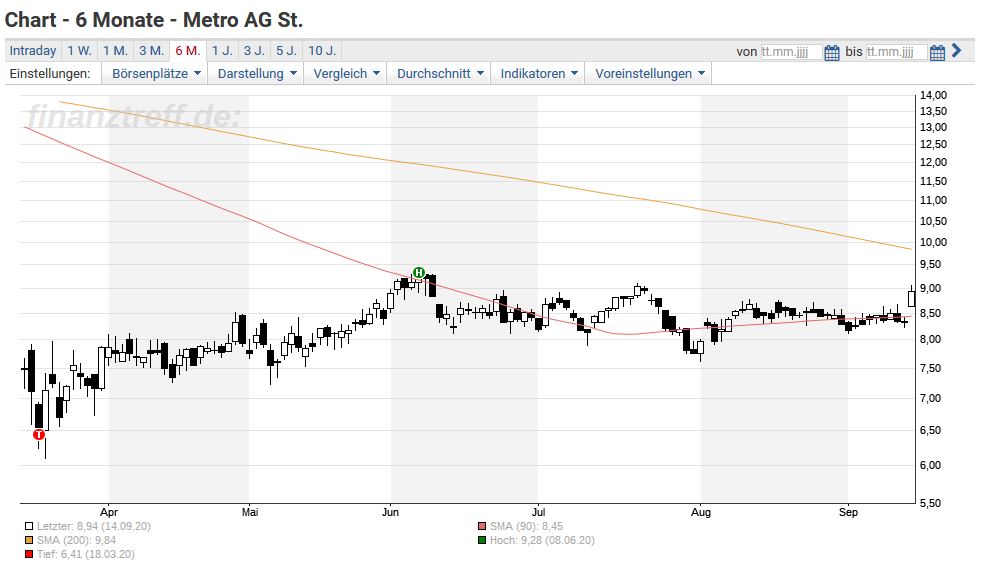Click the 'Hoch: 9,28 (08.06.20)' legend text
The width and height of the screenshot is (986, 569).
(x=542, y=540)
